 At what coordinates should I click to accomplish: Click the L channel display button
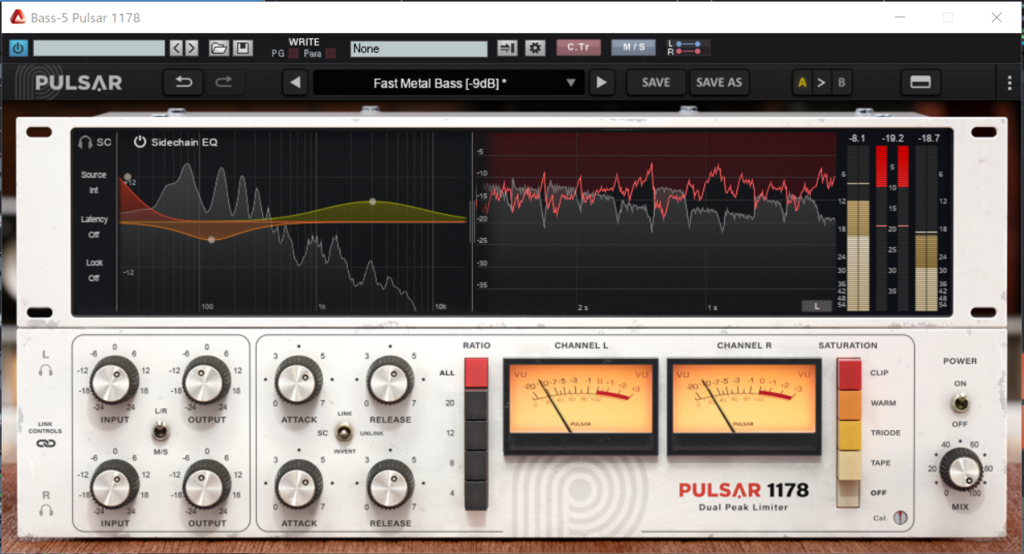tap(816, 306)
